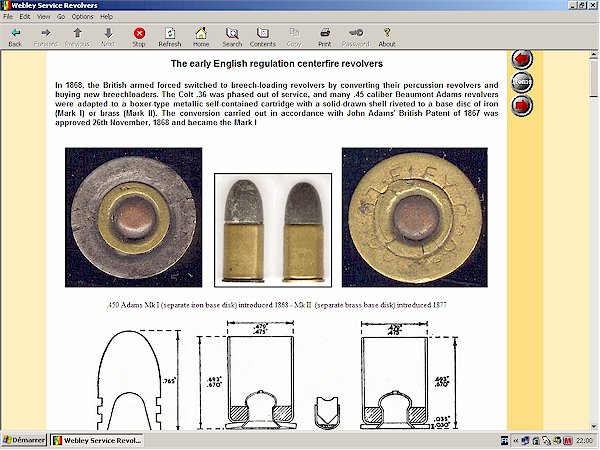The width and height of the screenshot is (600, 450).
Task: Open the Help menu
Action: point(106,16)
